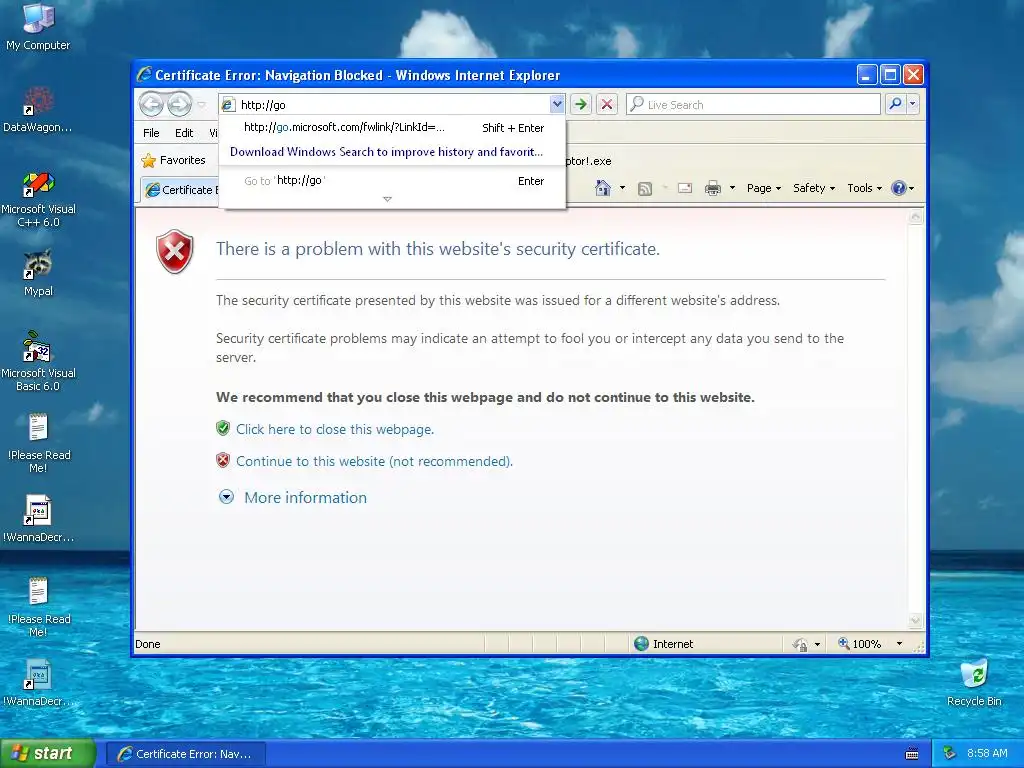The width and height of the screenshot is (1024, 768).
Task: Click the system tray clock 8:58 AM
Action: click(987, 753)
